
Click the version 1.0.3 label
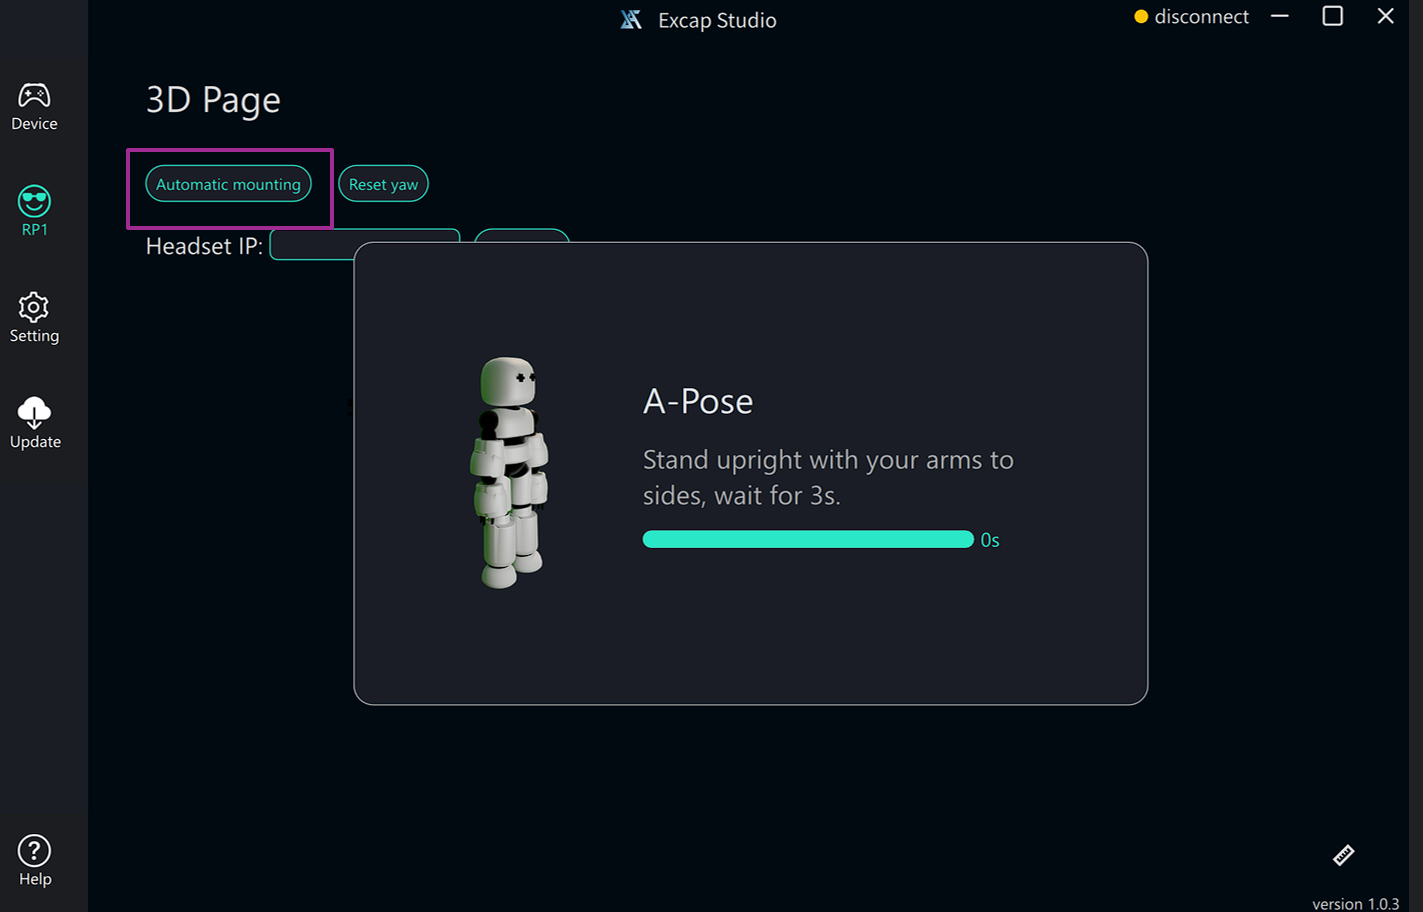coord(1355,903)
